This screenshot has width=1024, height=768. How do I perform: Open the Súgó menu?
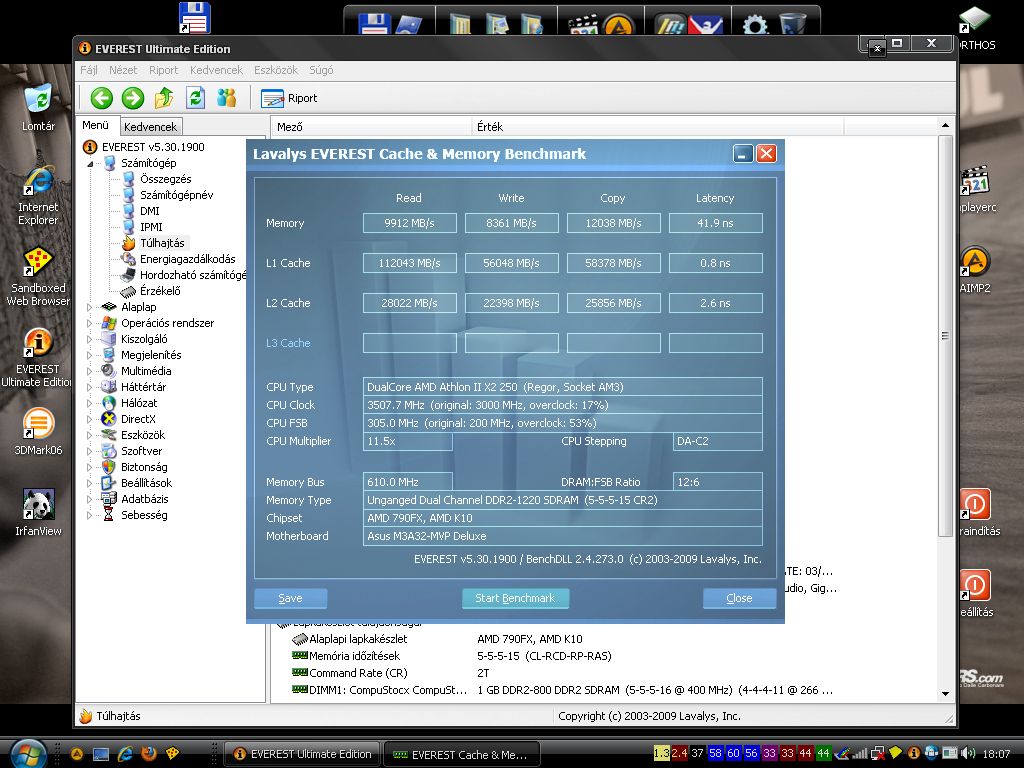pyautogui.click(x=321, y=70)
